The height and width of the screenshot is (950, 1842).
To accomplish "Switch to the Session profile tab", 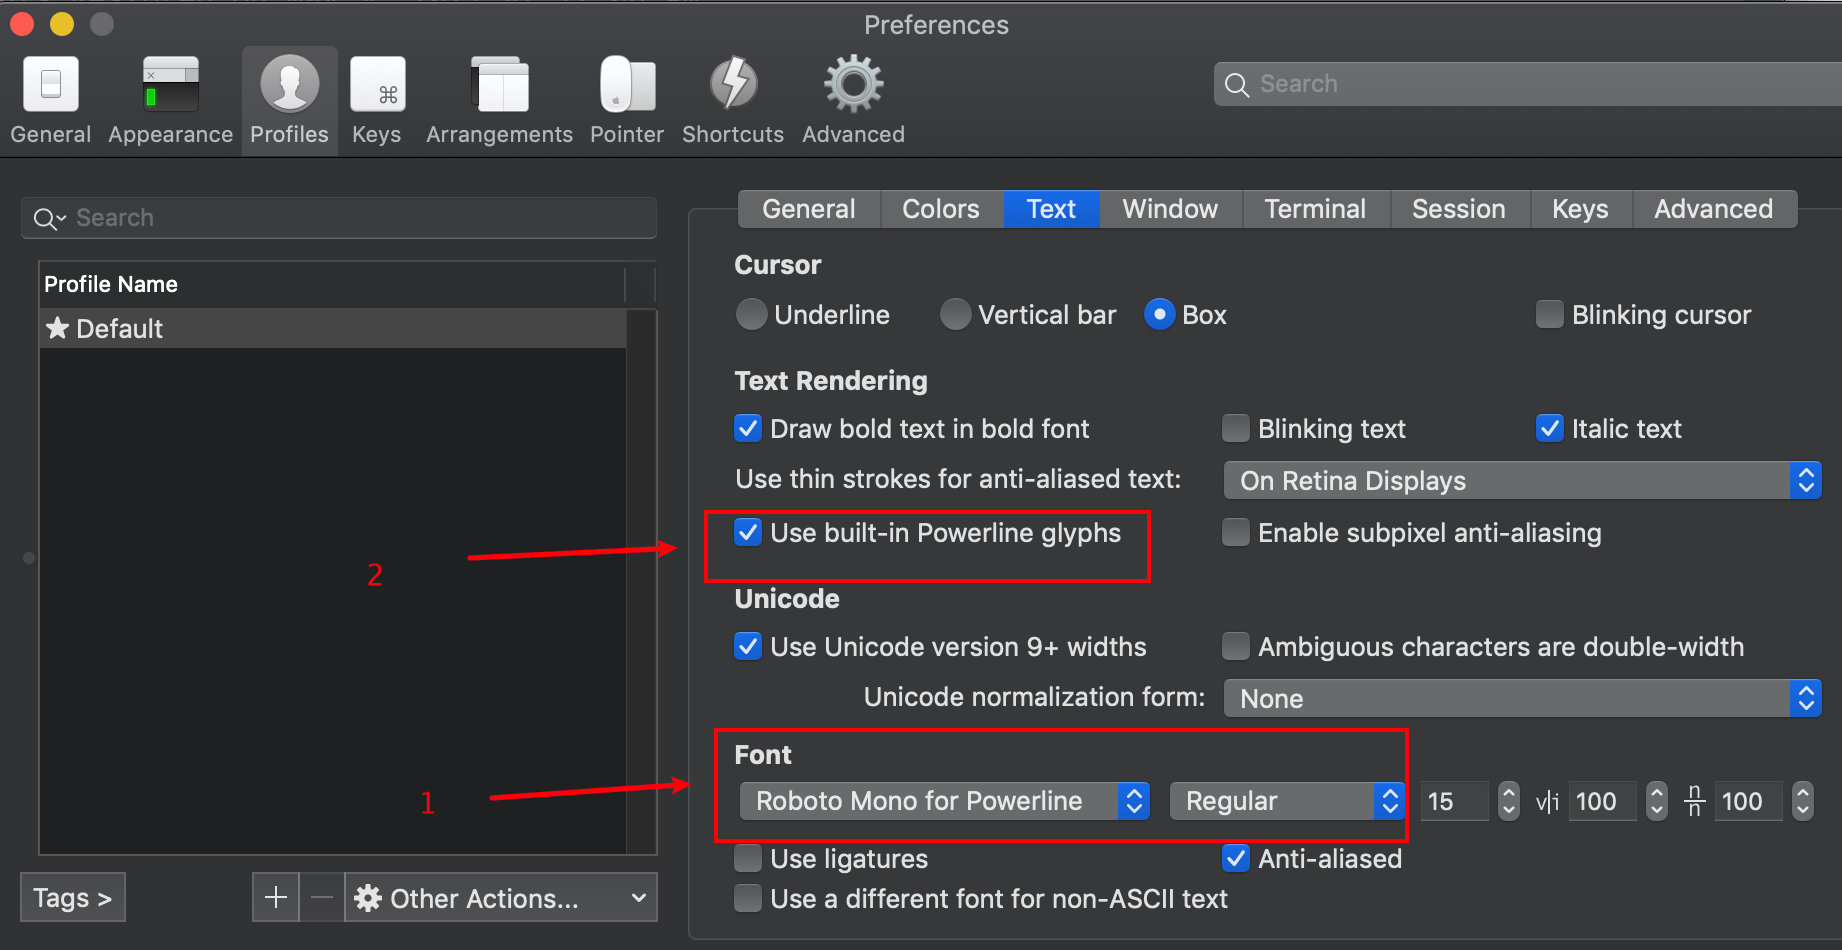I will pos(1459,209).
